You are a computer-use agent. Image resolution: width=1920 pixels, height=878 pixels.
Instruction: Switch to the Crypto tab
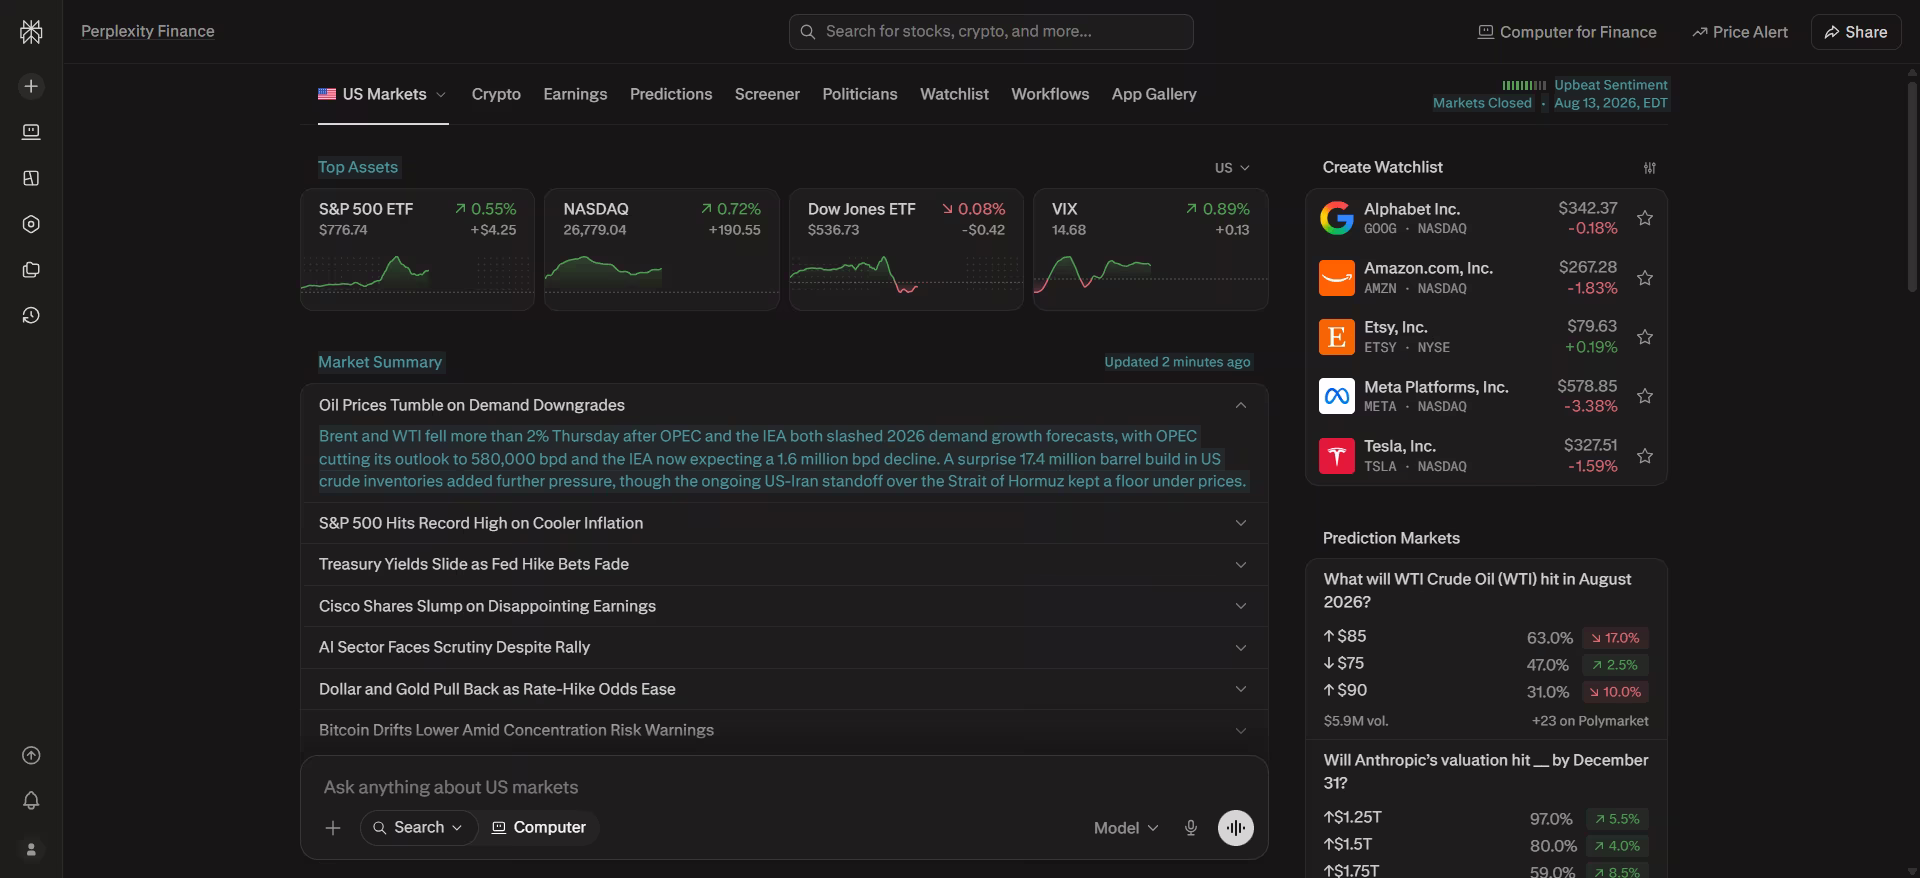coord(496,94)
